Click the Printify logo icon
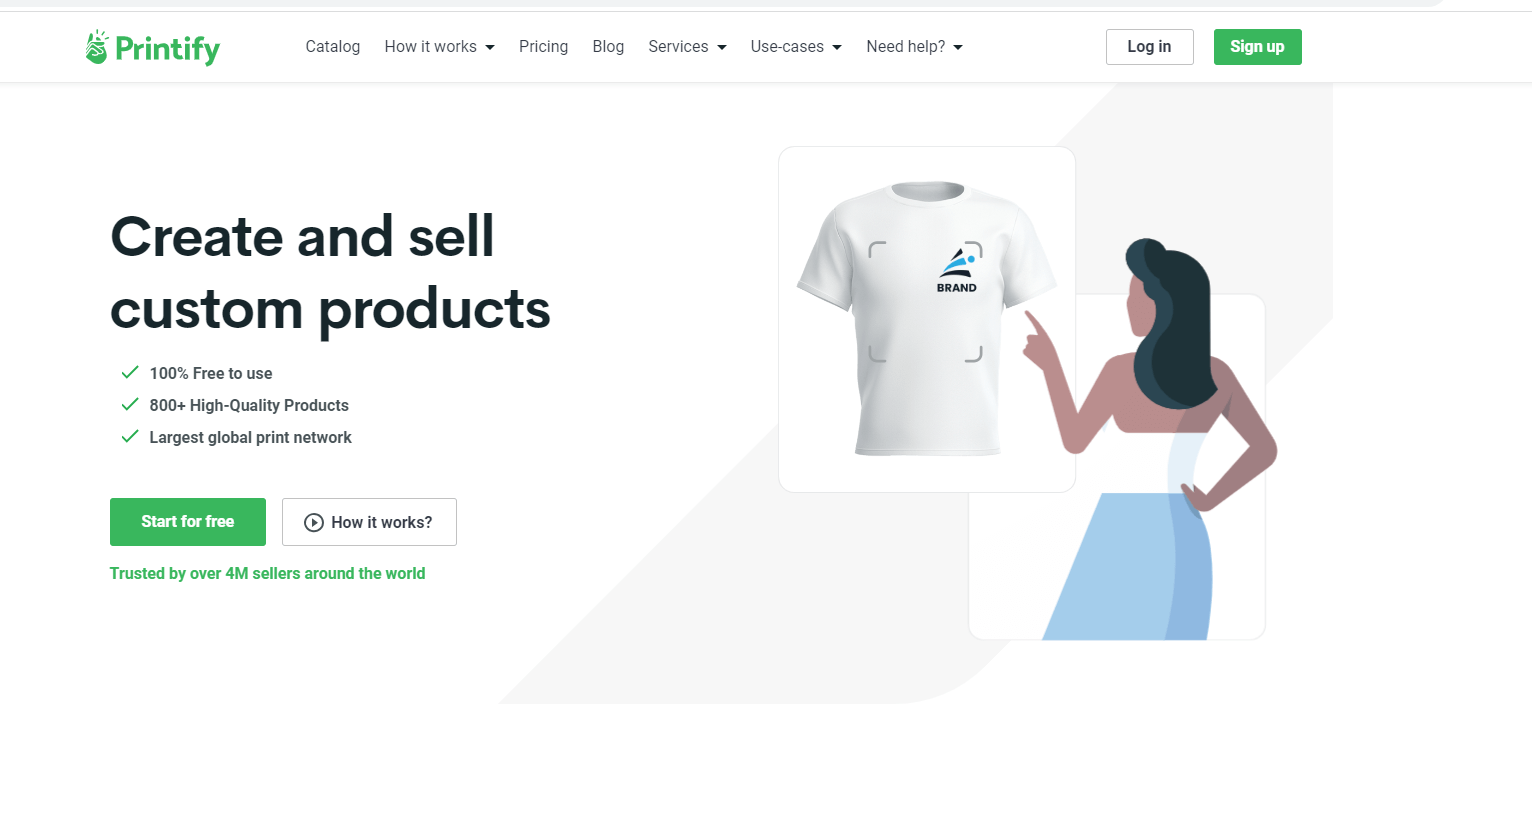1532x816 pixels. click(x=96, y=47)
